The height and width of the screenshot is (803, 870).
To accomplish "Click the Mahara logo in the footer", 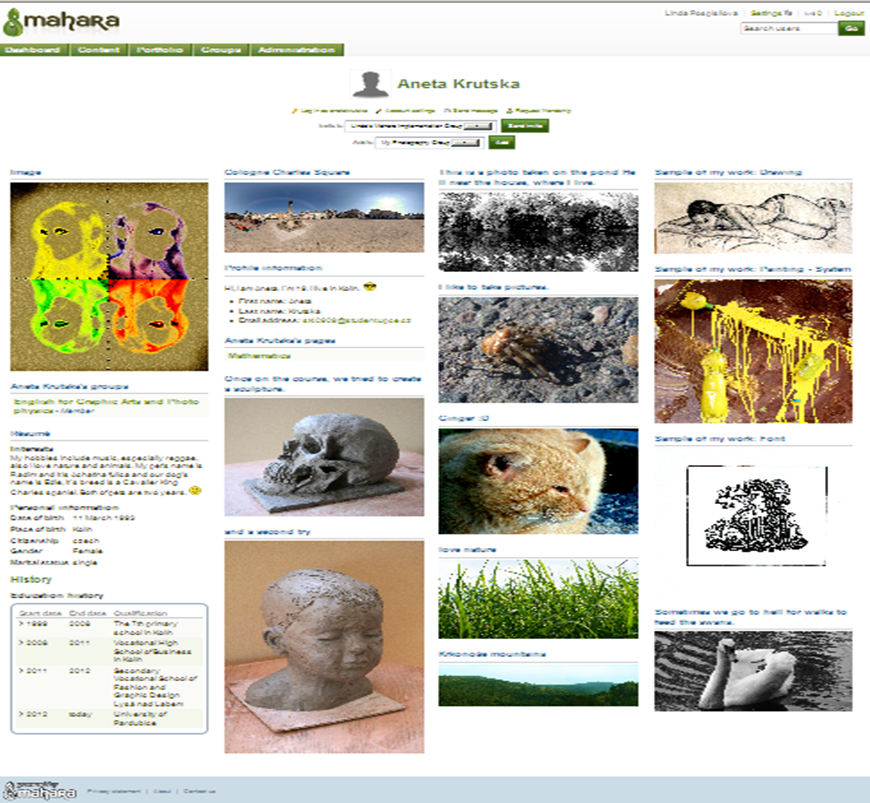I will click(x=40, y=789).
